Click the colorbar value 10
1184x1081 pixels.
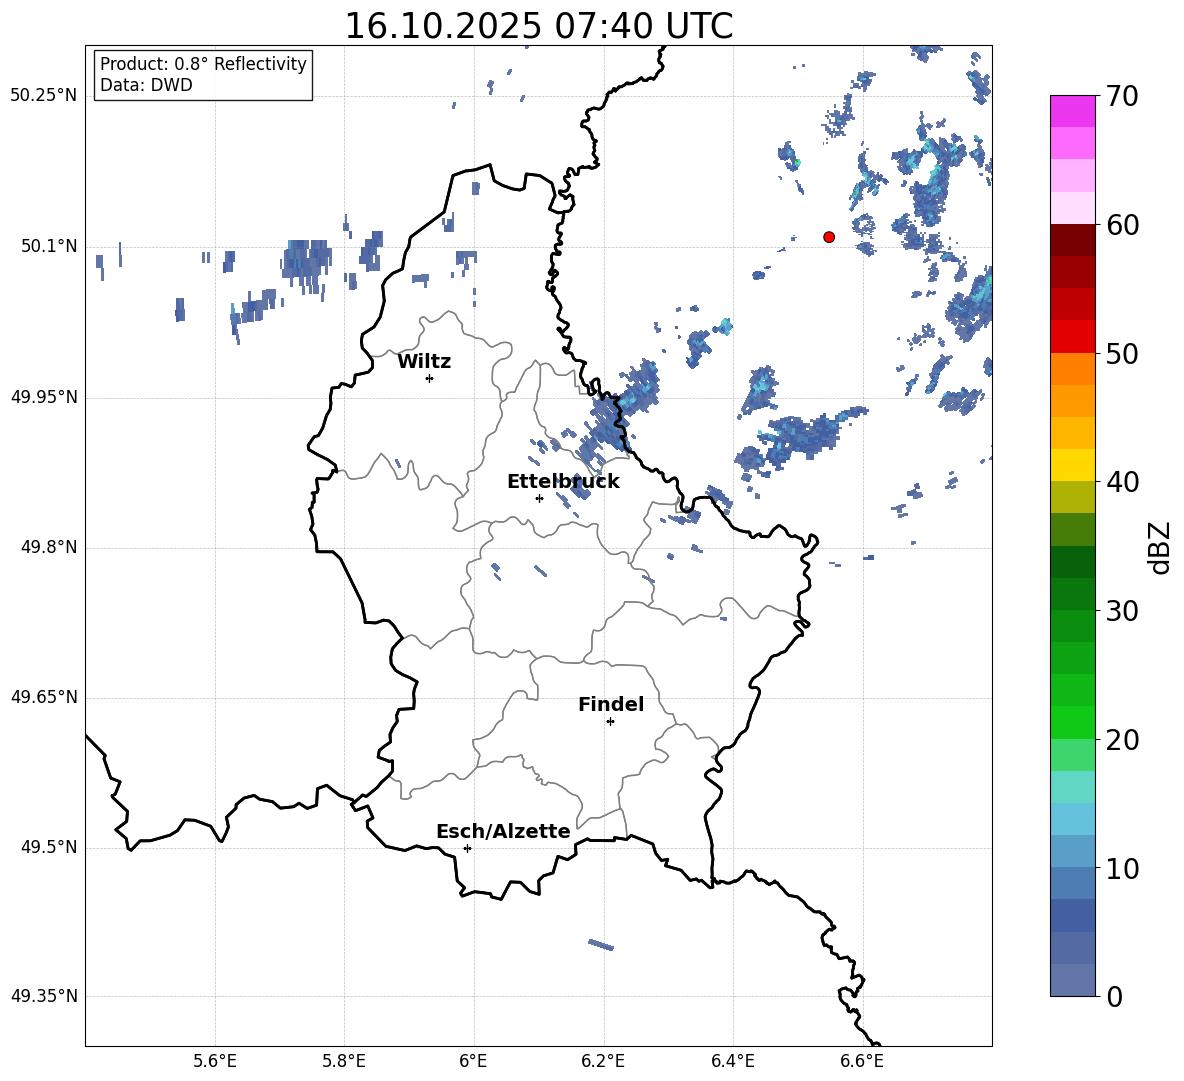pos(1122,868)
